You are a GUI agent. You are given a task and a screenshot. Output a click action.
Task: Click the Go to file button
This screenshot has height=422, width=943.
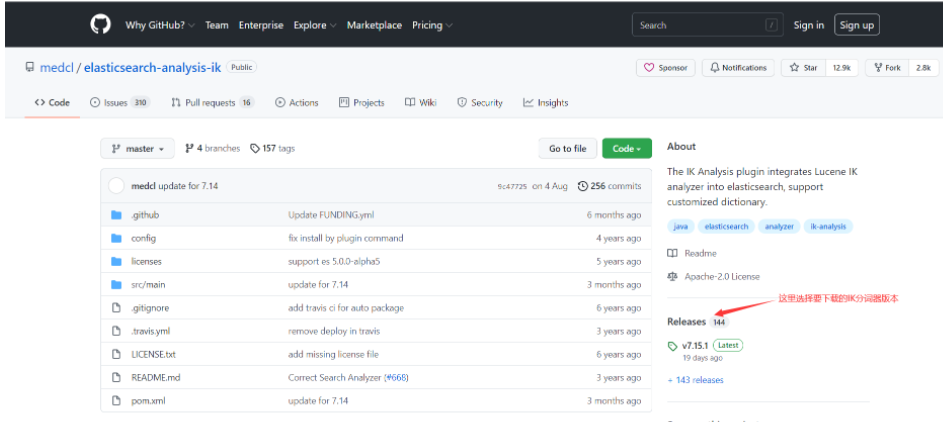pyautogui.click(x=568, y=148)
